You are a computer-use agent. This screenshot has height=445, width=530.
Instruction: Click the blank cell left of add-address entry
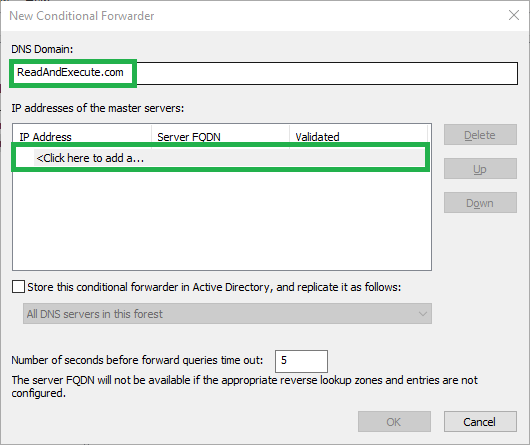click(x=25, y=158)
